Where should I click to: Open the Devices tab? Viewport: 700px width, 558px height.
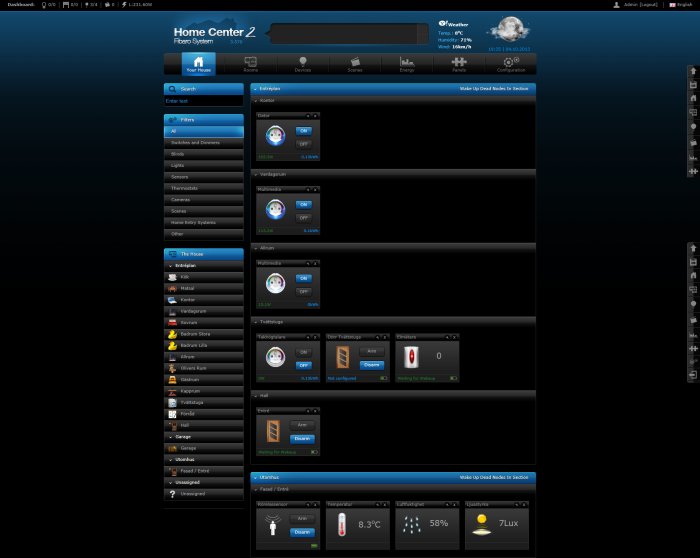[303, 64]
